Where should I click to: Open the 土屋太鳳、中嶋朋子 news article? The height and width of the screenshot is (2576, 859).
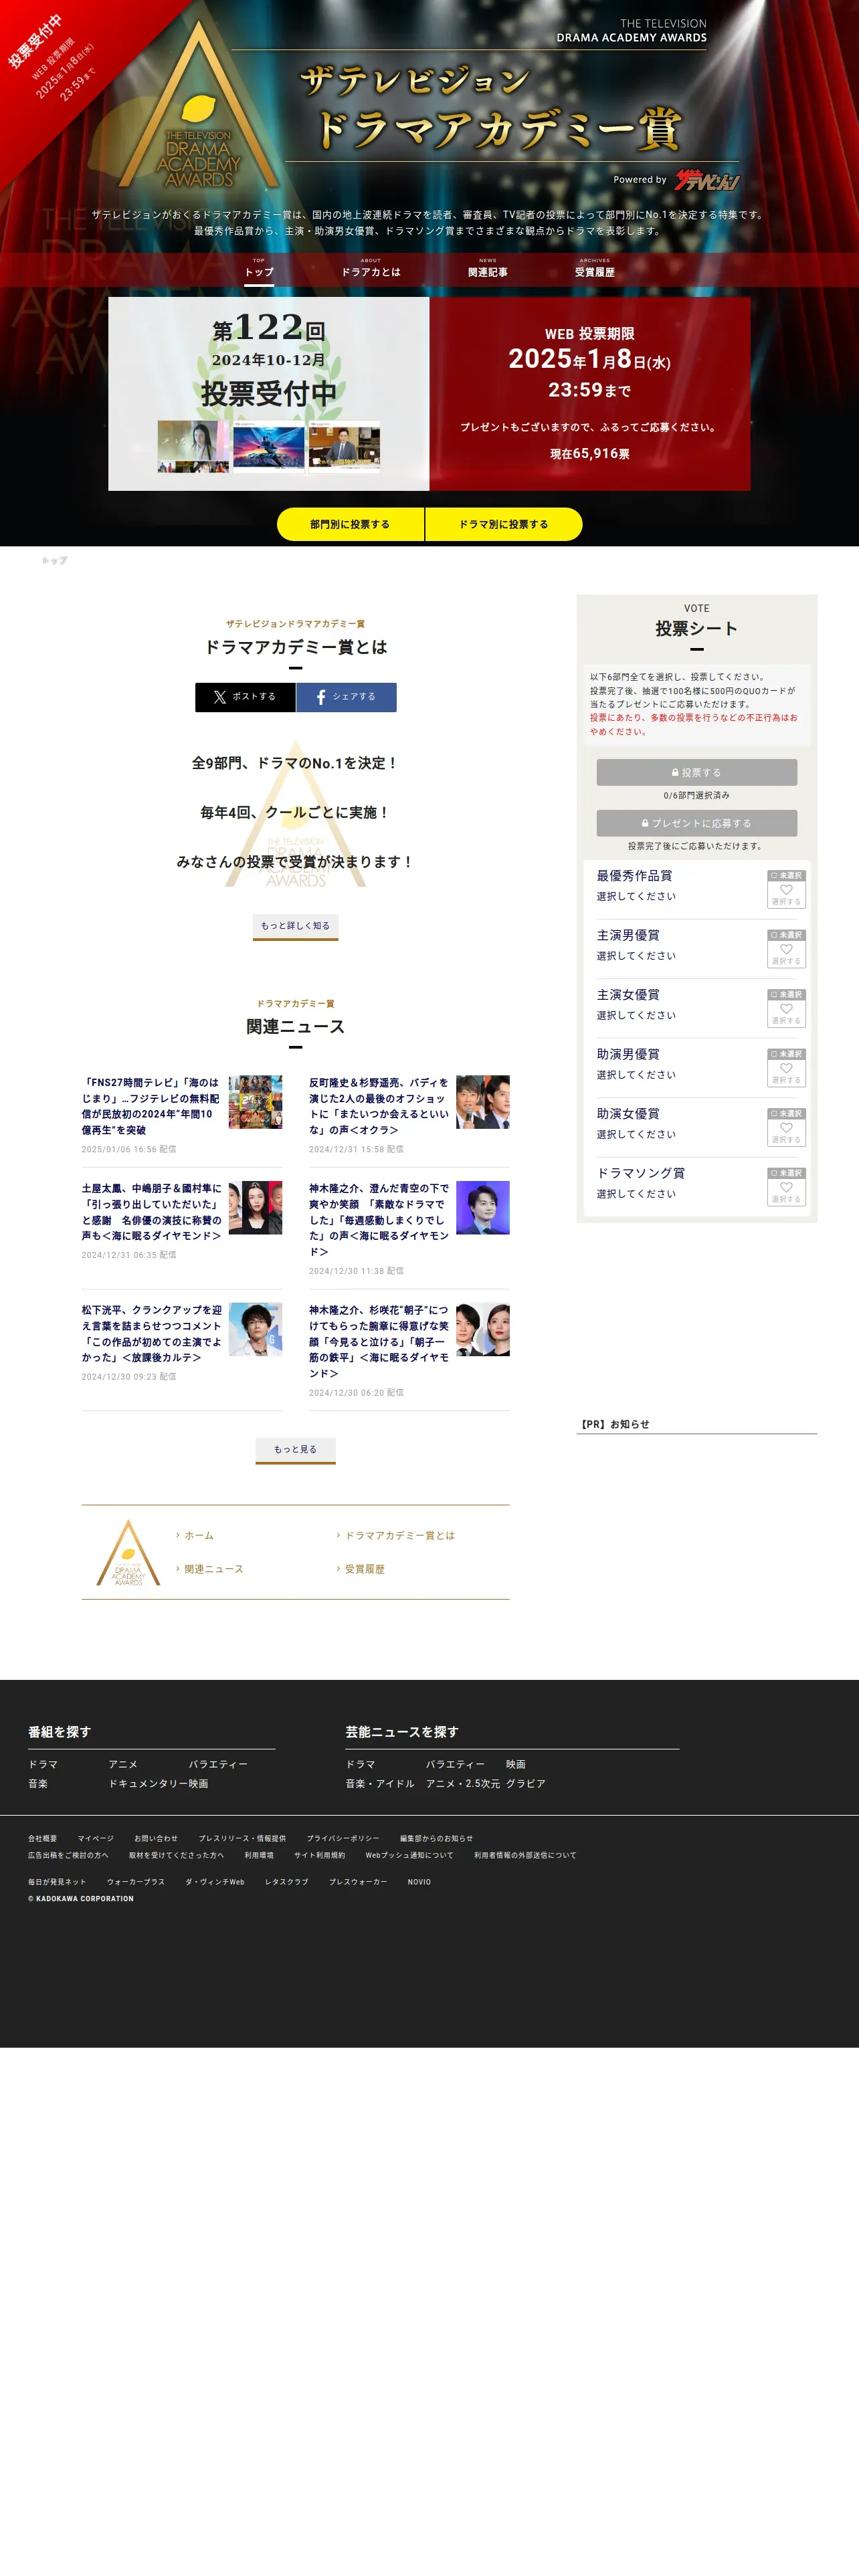point(151,1212)
